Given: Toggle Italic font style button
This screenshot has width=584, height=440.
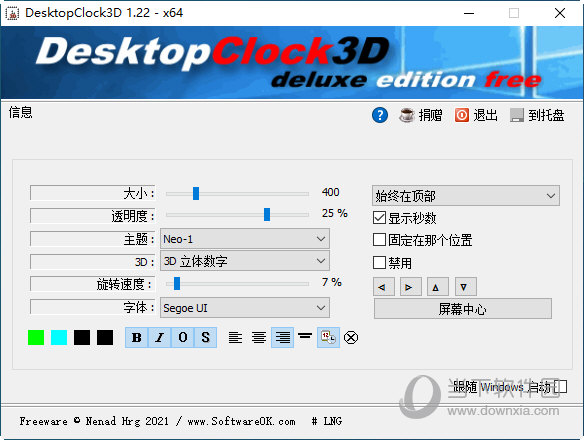Looking at the screenshot, I should (x=160, y=338).
